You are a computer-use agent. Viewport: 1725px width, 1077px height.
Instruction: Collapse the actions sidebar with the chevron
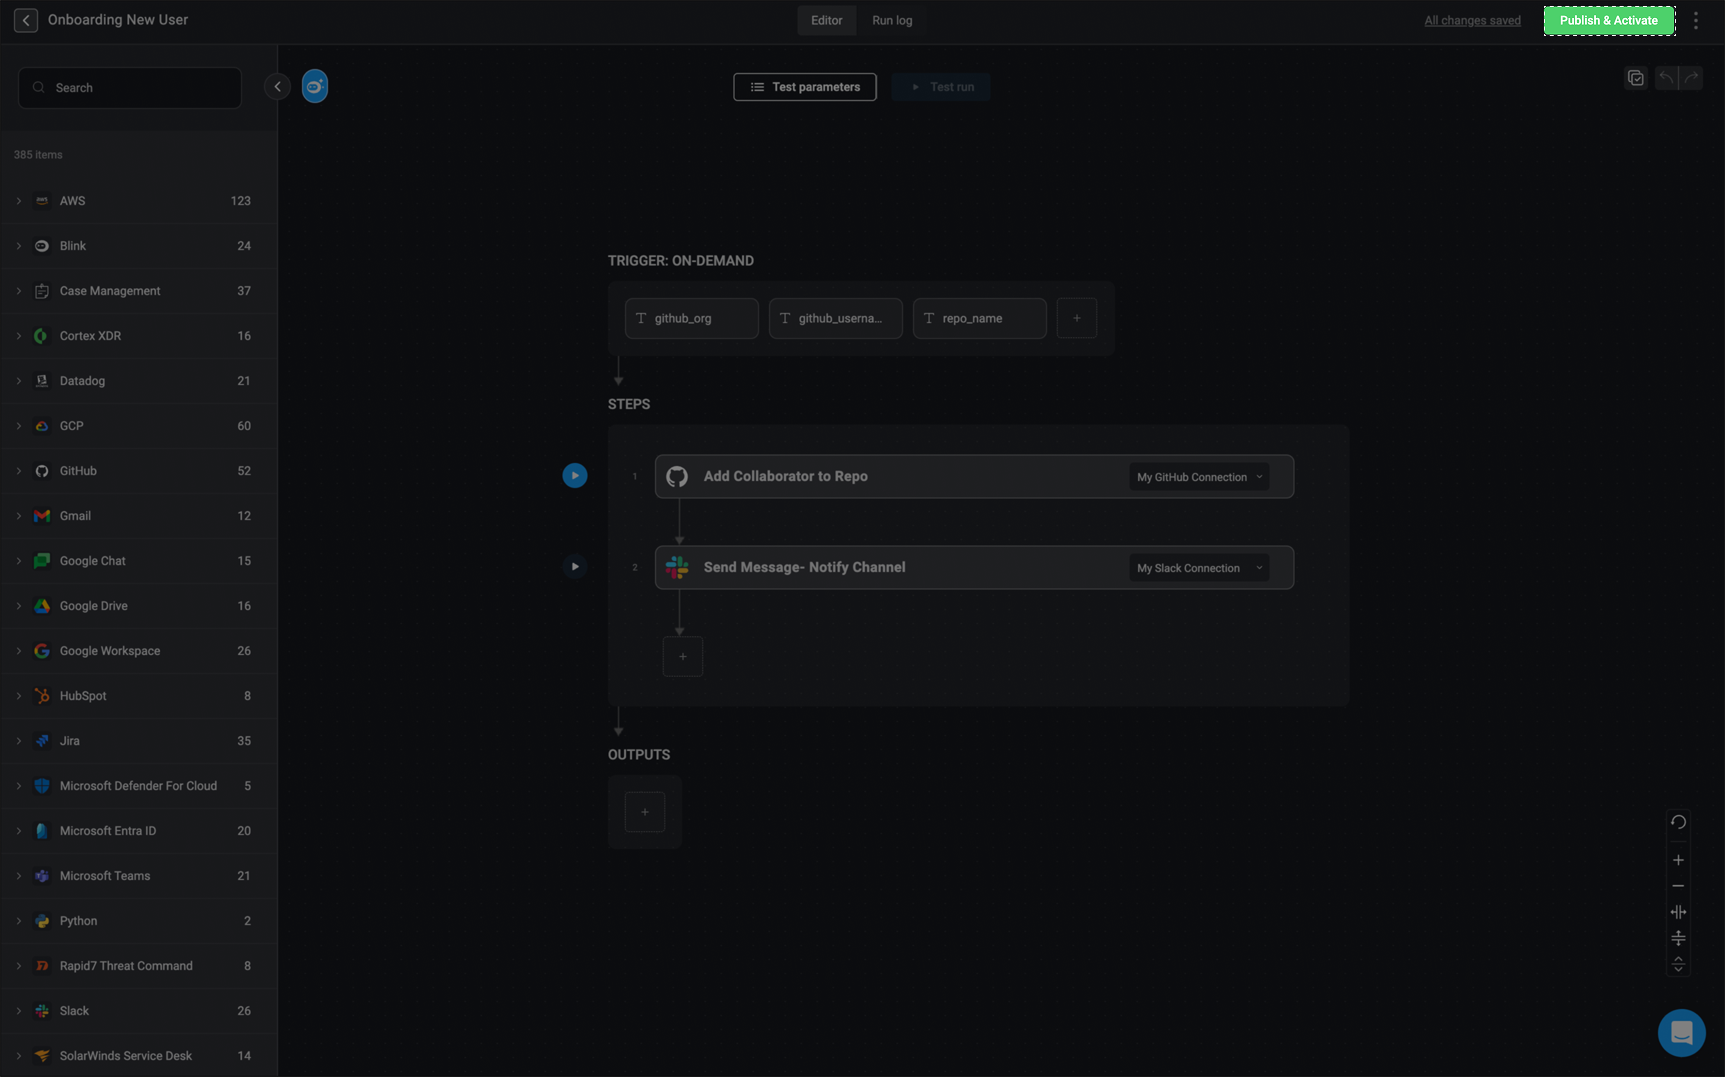pos(277,87)
